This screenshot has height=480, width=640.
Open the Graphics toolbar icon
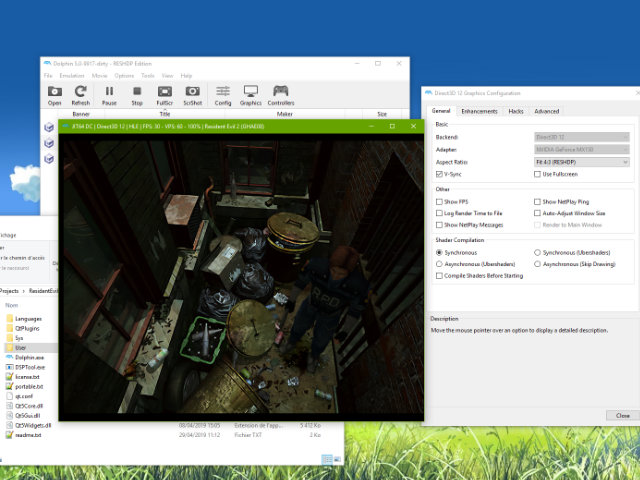tap(251, 96)
